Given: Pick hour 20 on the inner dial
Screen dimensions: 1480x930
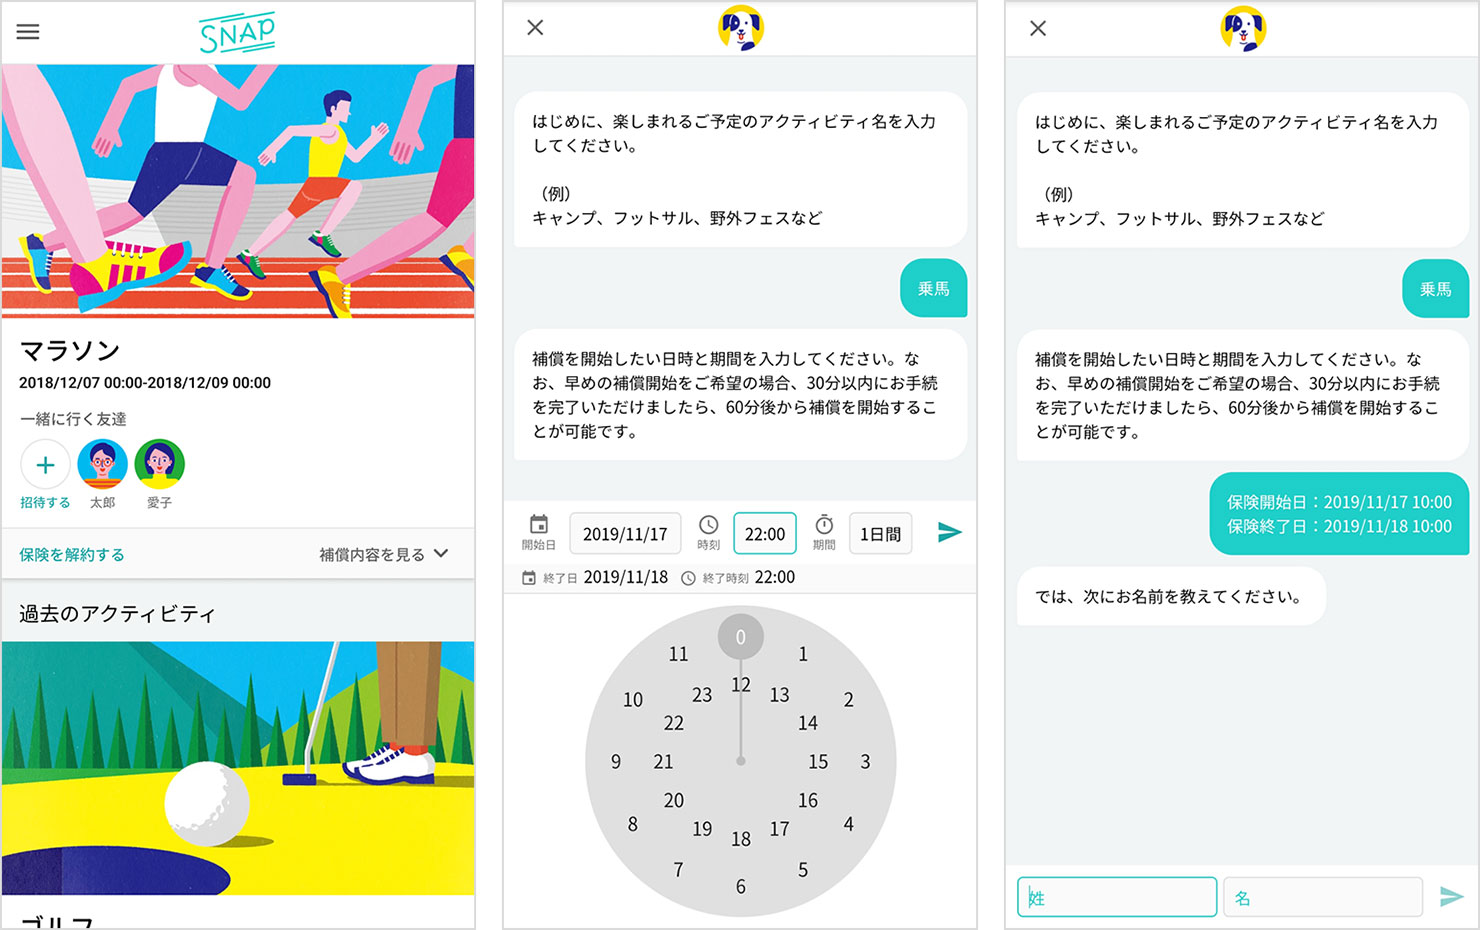Looking at the screenshot, I should [x=674, y=800].
